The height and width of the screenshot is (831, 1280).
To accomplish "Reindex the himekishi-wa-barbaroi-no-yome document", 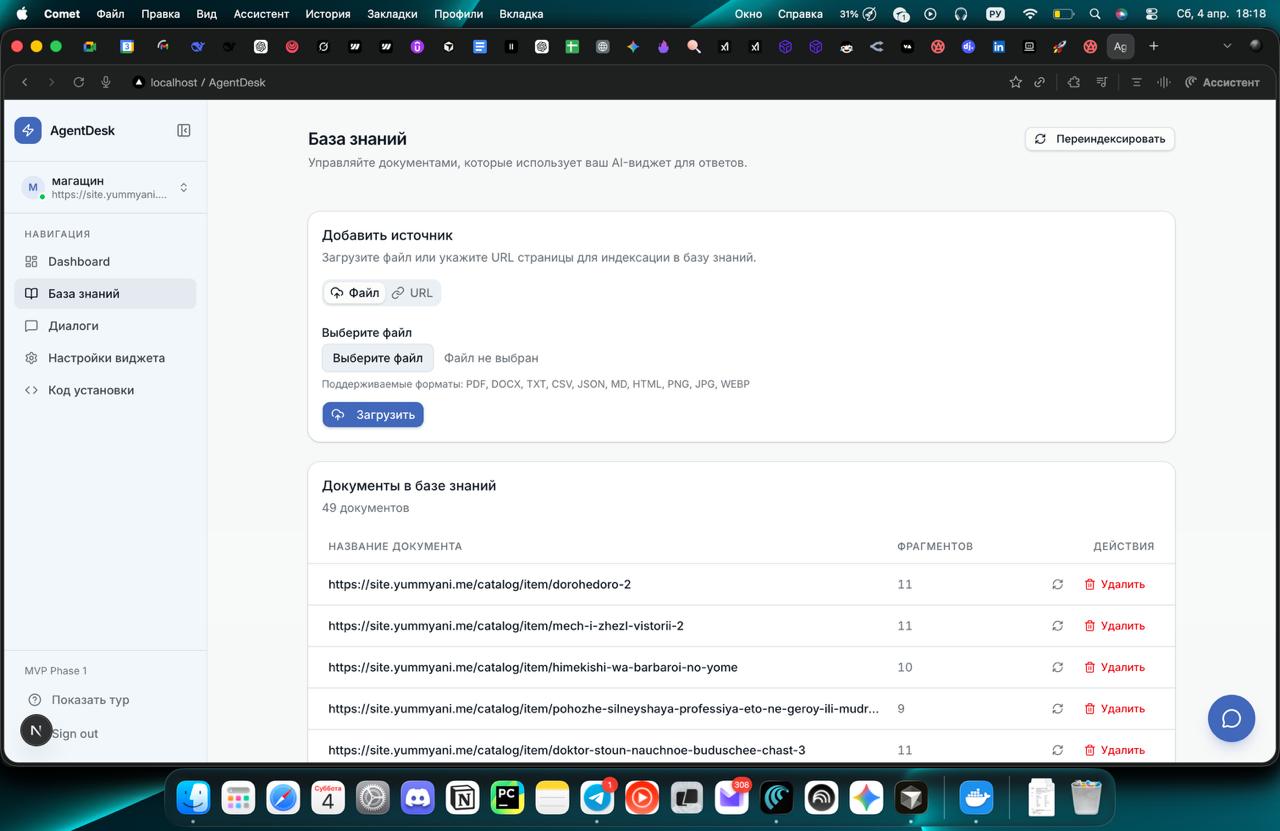I will point(1057,667).
